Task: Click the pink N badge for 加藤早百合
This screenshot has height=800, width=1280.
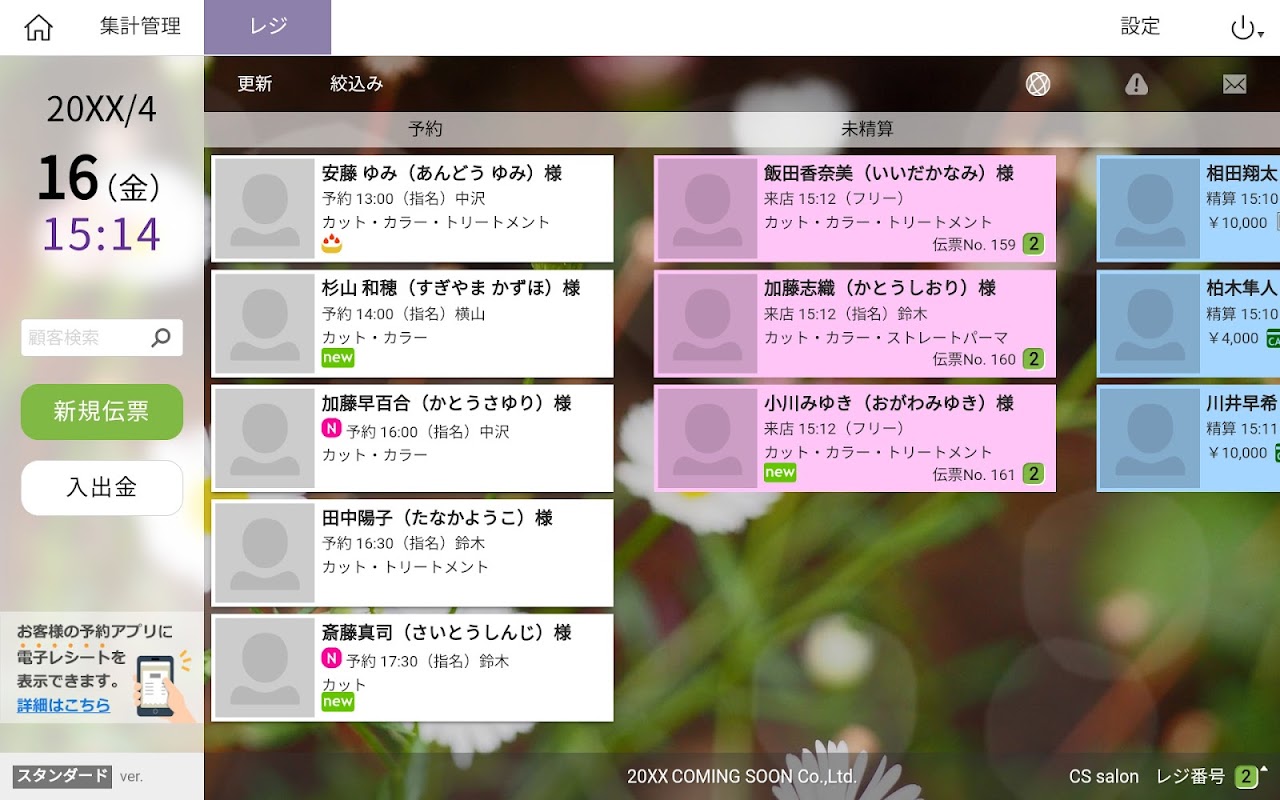Action: (331, 429)
